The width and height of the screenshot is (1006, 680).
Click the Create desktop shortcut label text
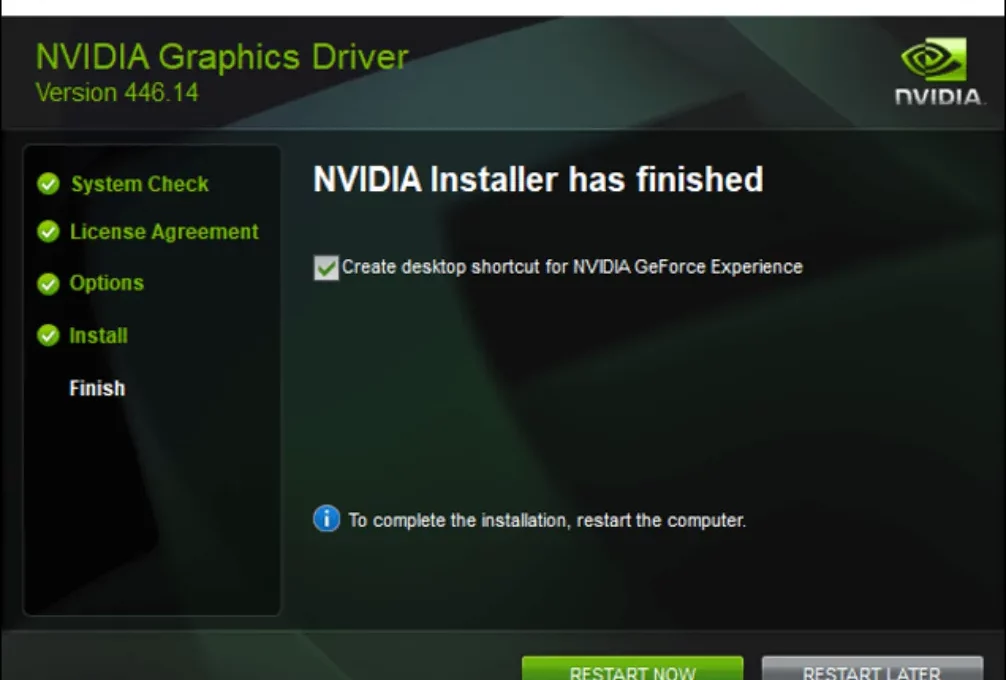[x=572, y=267]
